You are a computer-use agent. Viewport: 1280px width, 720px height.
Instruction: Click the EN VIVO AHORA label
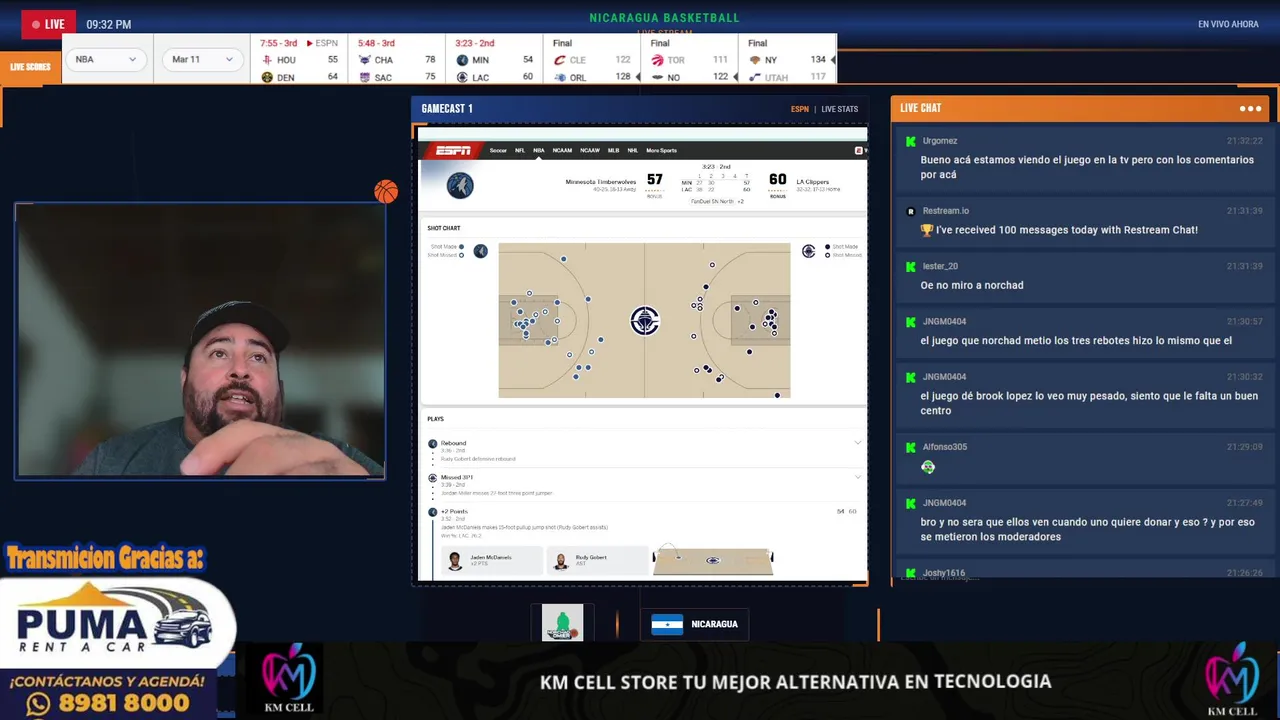pyautogui.click(x=1228, y=24)
